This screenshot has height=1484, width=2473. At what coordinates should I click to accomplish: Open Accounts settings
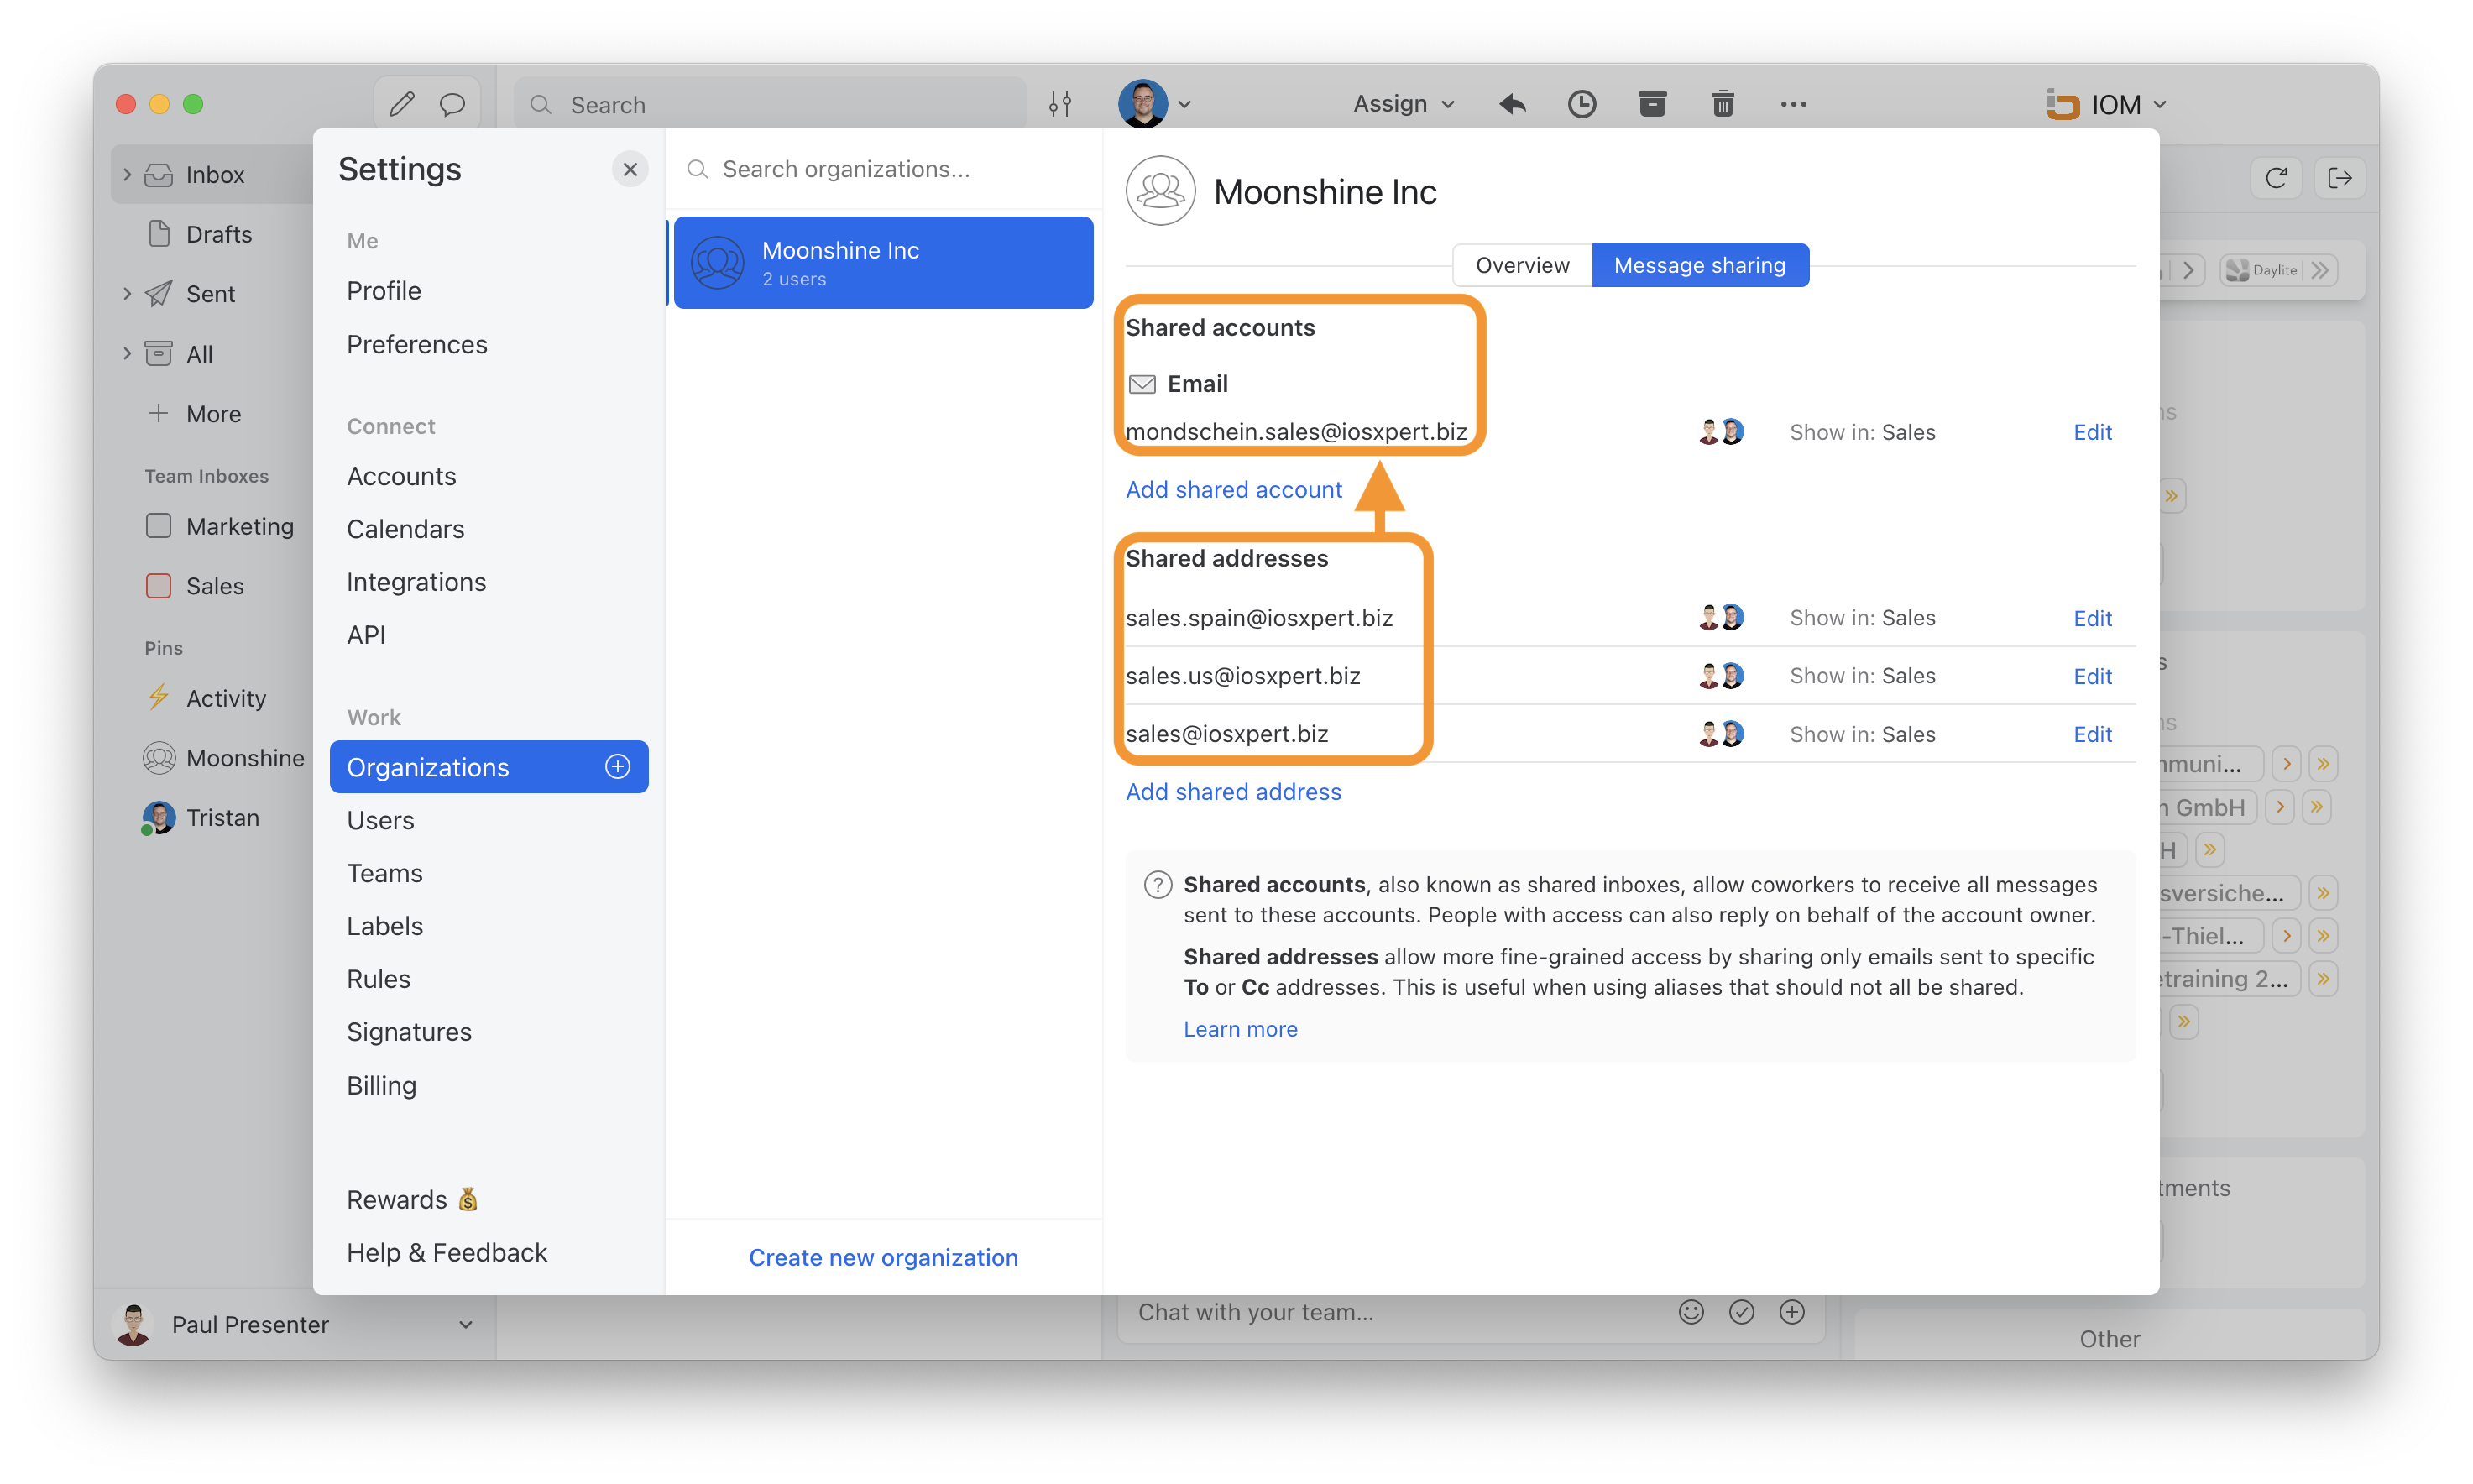[x=401, y=476]
